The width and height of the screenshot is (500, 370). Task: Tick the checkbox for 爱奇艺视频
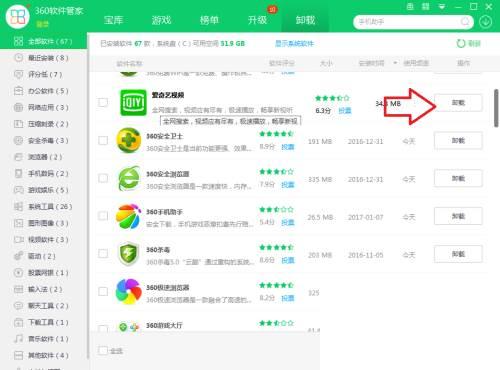click(103, 102)
